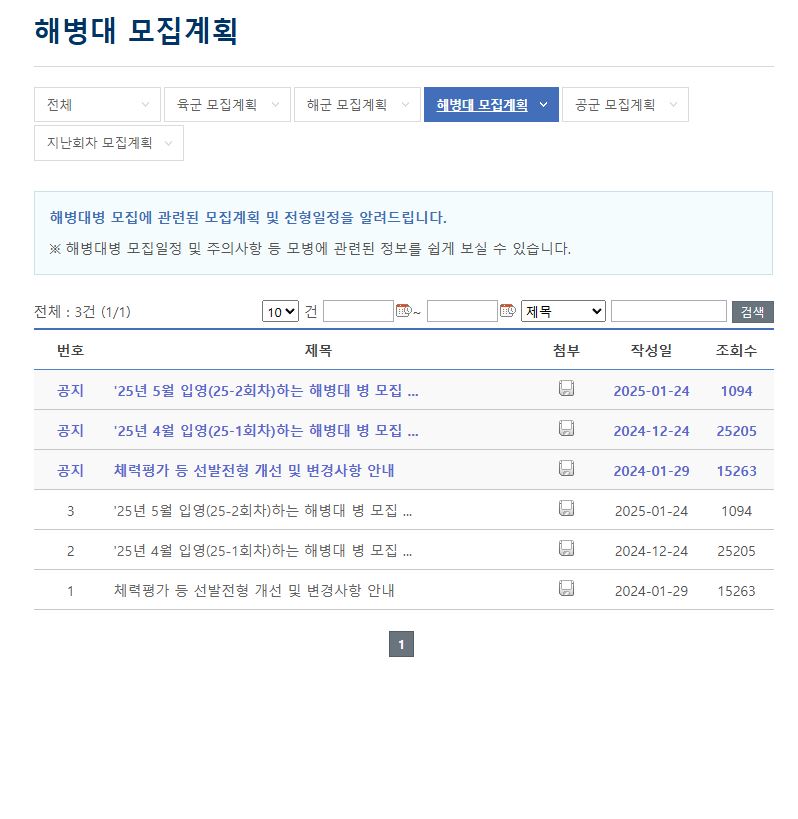Image resolution: width=798 pixels, height=819 pixels.
Task: Click the 첨부 column header
Action: point(566,350)
